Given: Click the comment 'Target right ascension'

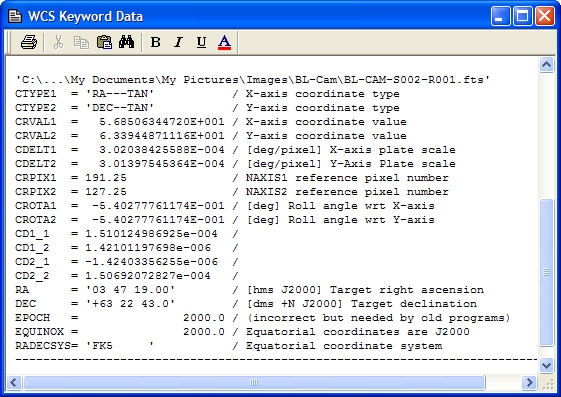Looking at the screenshot, I should [x=406, y=289].
